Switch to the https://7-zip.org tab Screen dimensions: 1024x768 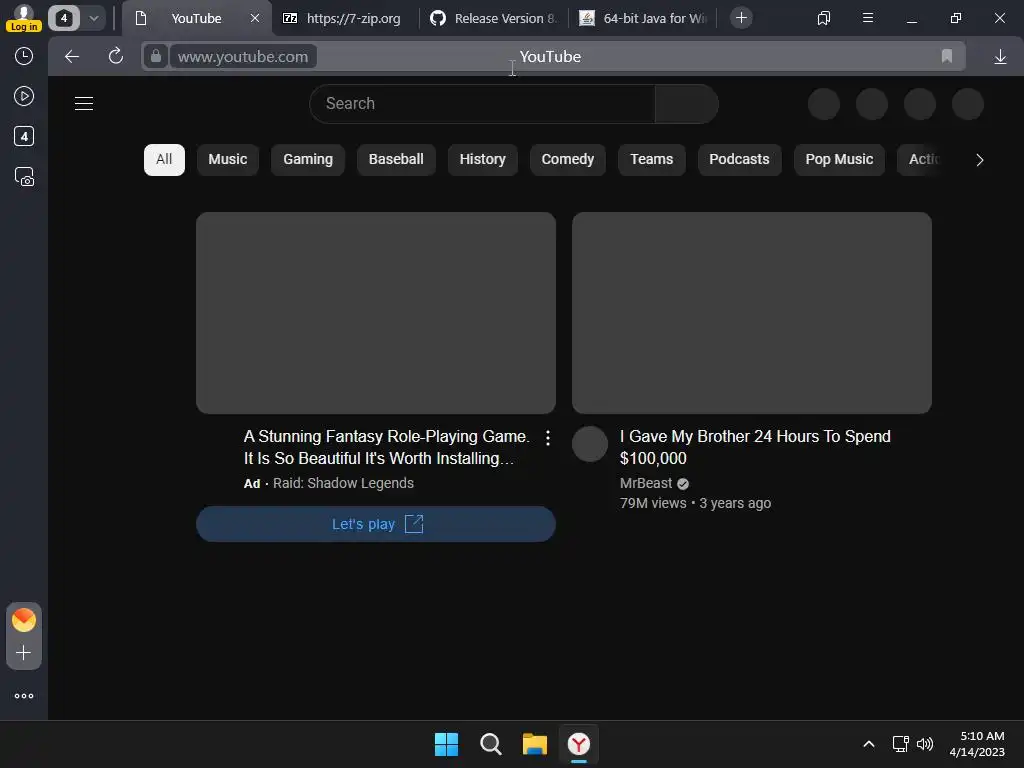coord(343,18)
